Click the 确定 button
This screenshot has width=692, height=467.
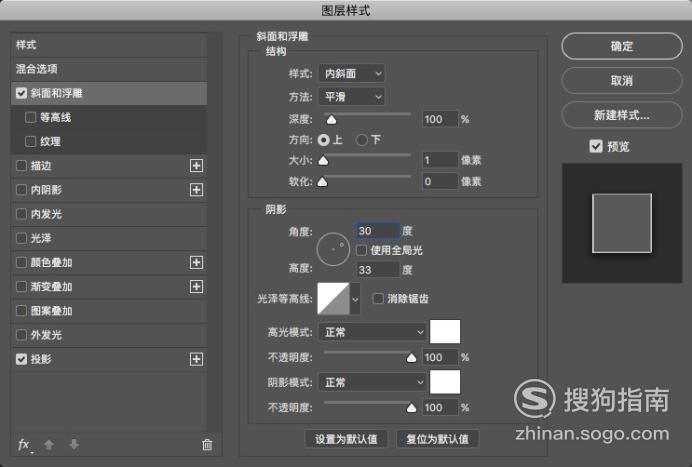[622, 46]
